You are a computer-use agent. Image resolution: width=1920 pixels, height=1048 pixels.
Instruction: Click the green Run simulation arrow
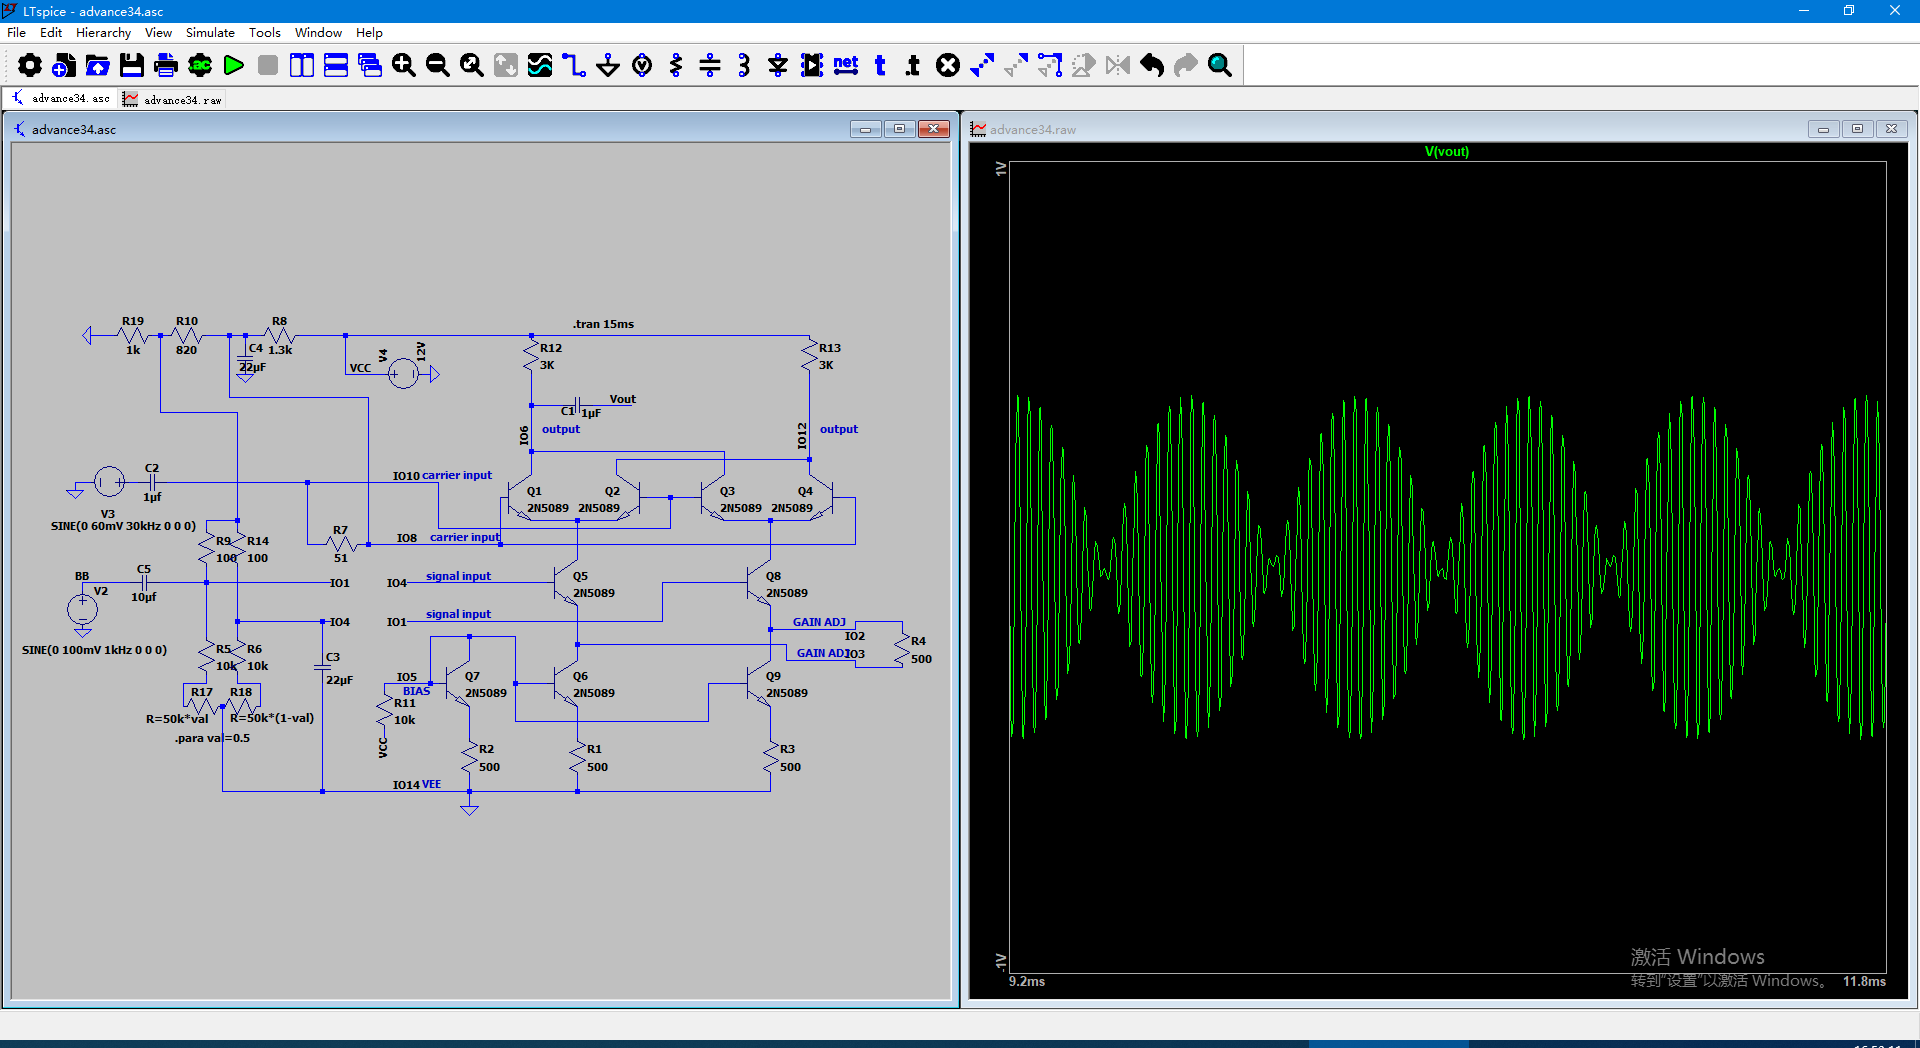[234, 66]
